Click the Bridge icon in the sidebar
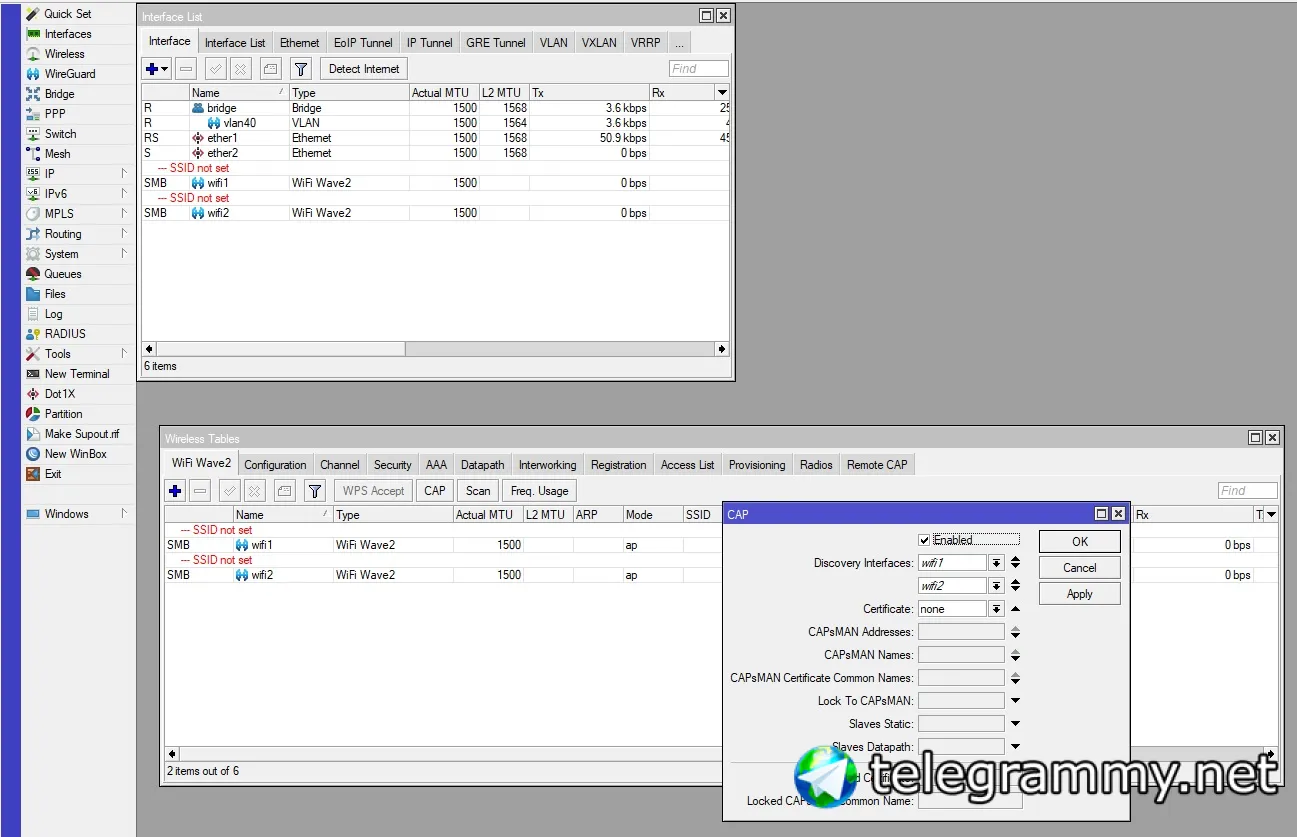1297x837 pixels. [33, 94]
